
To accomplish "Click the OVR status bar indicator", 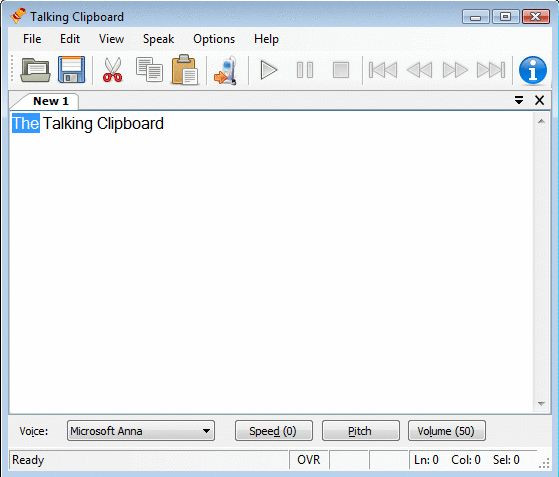I will [x=309, y=460].
